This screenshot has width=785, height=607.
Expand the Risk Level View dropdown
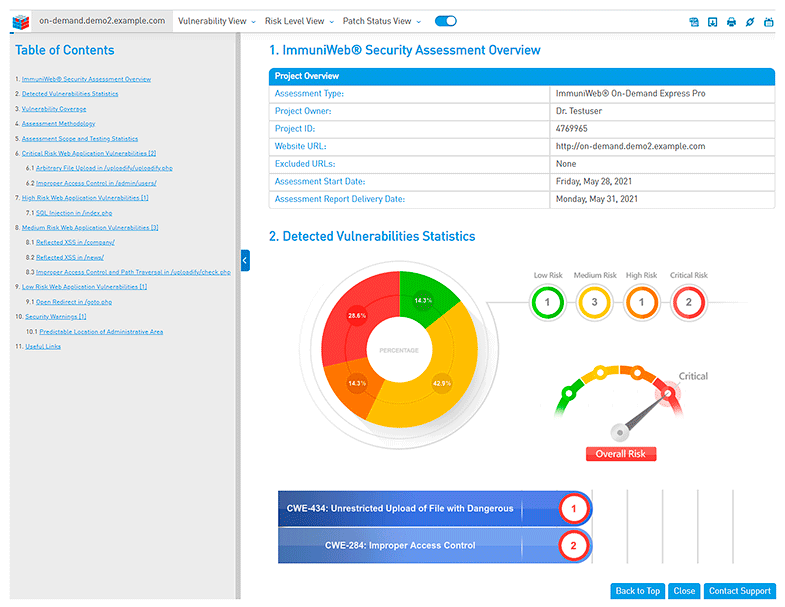click(x=299, y=21)
